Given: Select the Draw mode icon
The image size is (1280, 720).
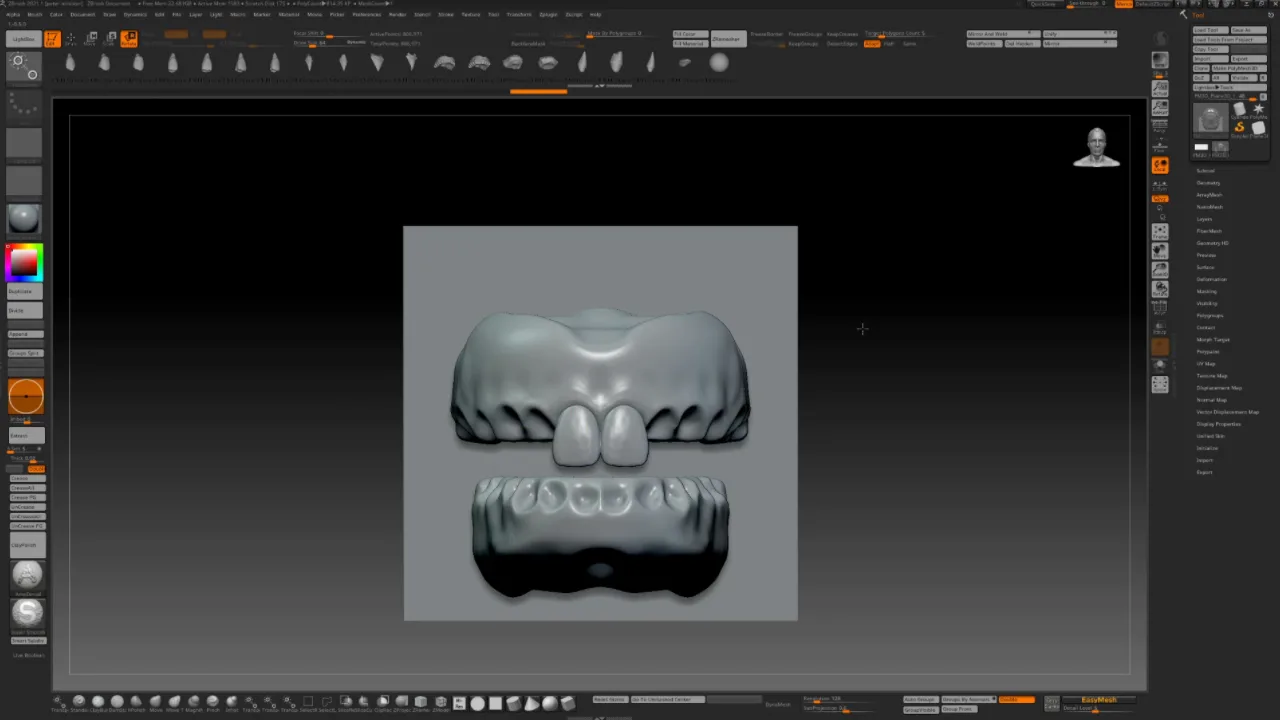Looking at the screenshot, I should click(x=71, y=39).
